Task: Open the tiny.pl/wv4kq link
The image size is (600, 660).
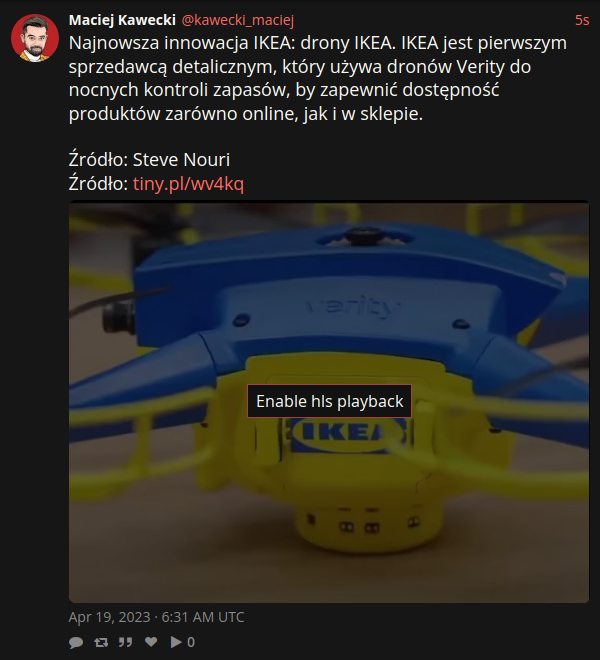Action: (x=188, y=184)
